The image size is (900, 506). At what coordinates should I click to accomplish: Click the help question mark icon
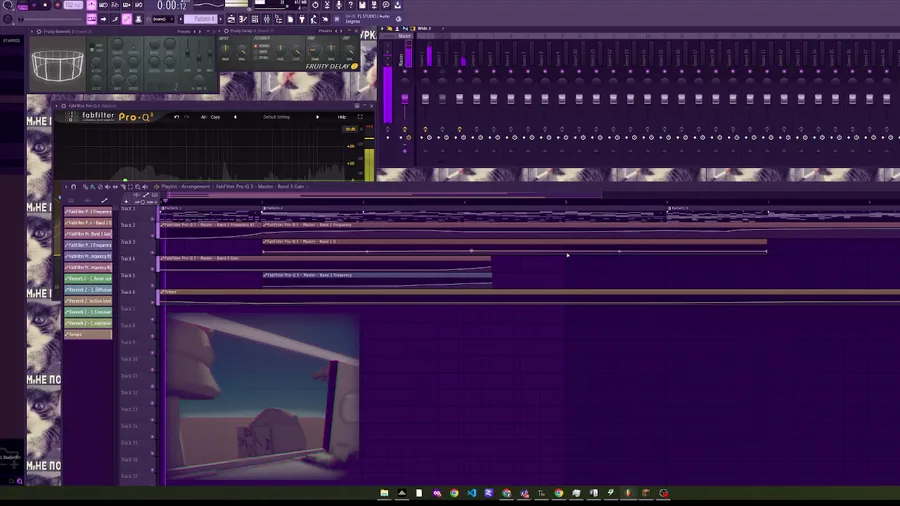pyautogui.click(x=351, y=5)
